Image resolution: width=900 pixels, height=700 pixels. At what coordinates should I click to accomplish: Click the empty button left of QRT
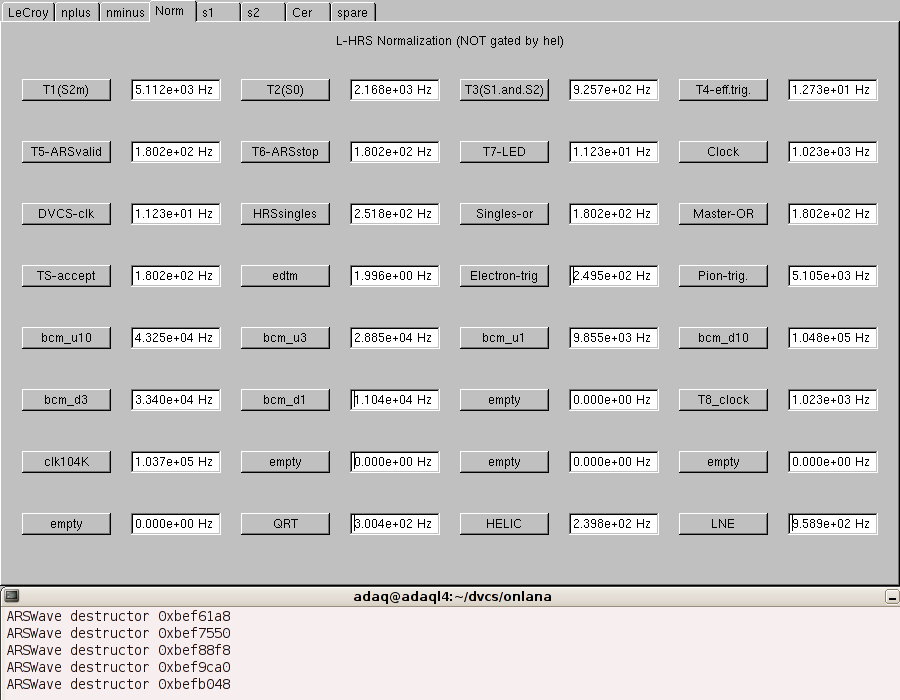point(66,523)
